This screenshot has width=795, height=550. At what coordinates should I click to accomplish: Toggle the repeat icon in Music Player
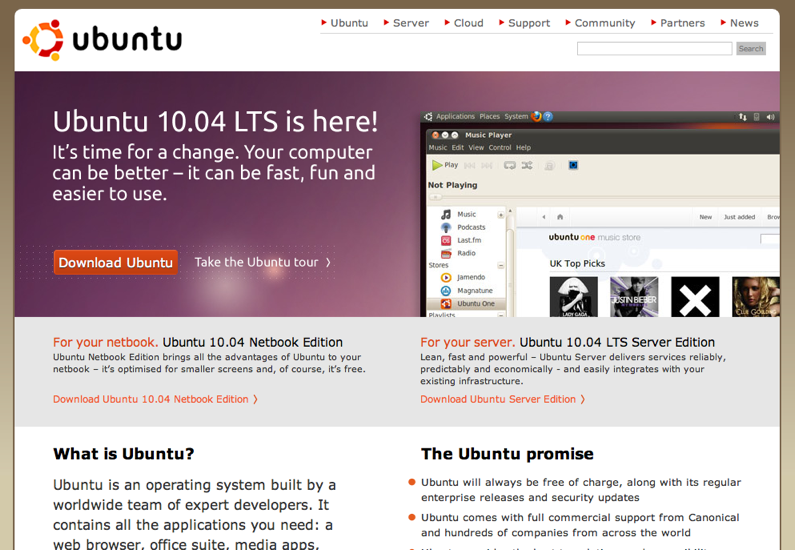pyautogui.click(x=510, y=166)
